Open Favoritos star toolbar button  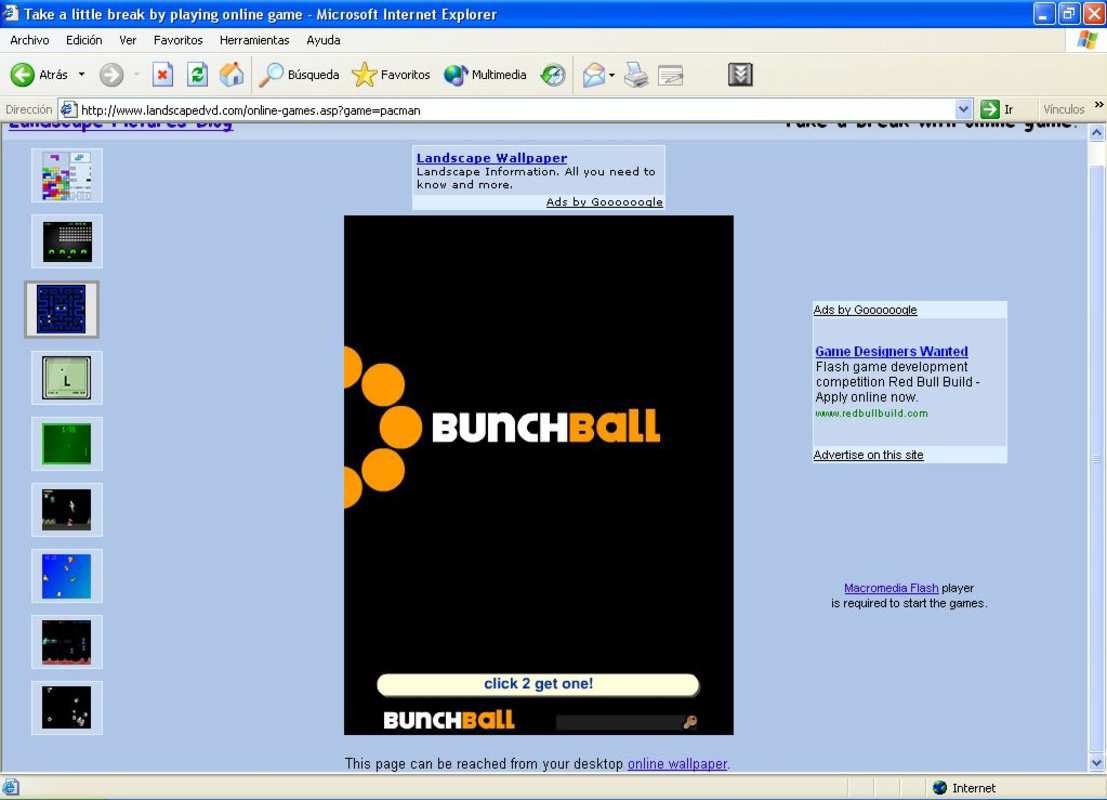[x=391, y=74]
